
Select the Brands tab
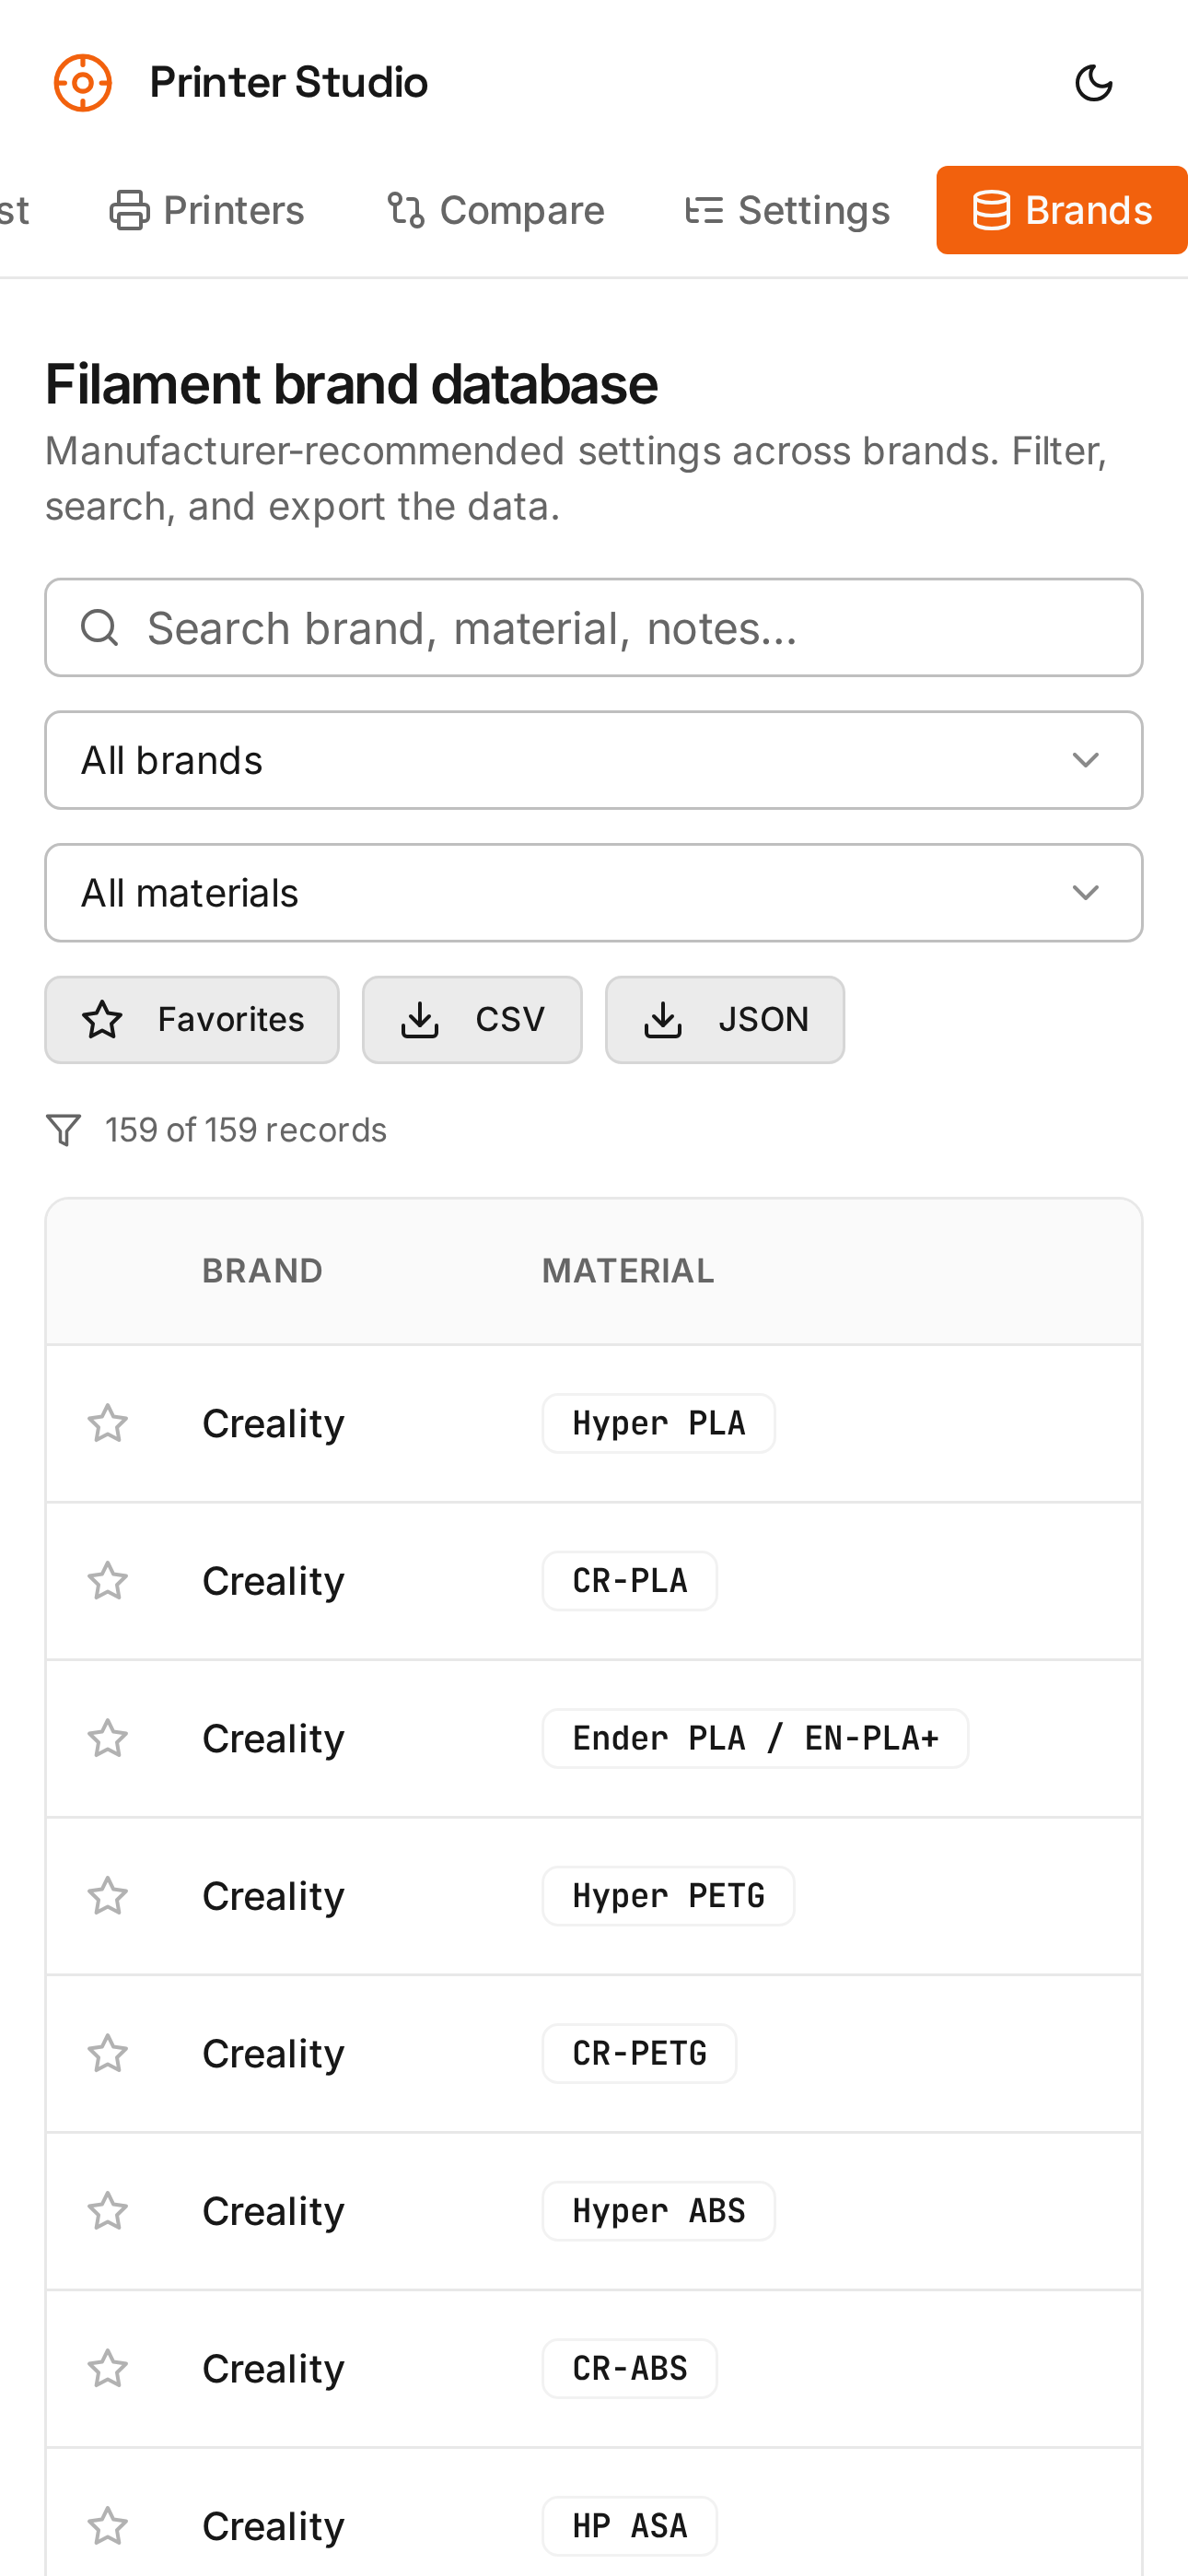point(1062,210)
